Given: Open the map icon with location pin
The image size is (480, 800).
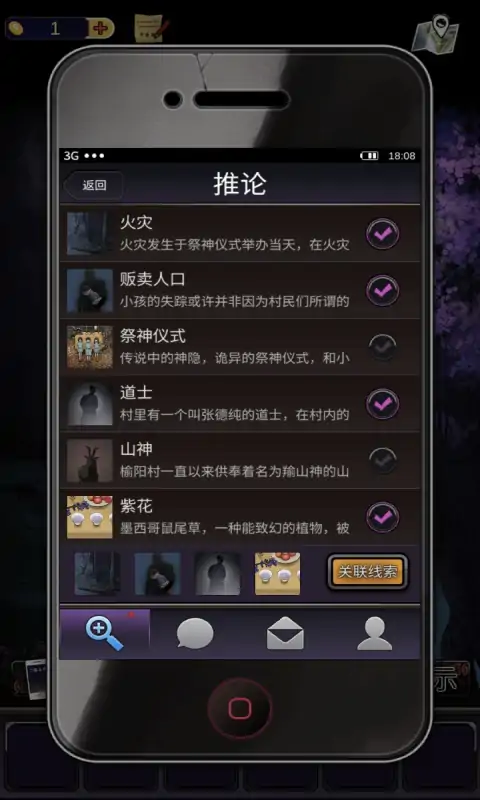Looking at the screenshot, I should tap(435, 34).
